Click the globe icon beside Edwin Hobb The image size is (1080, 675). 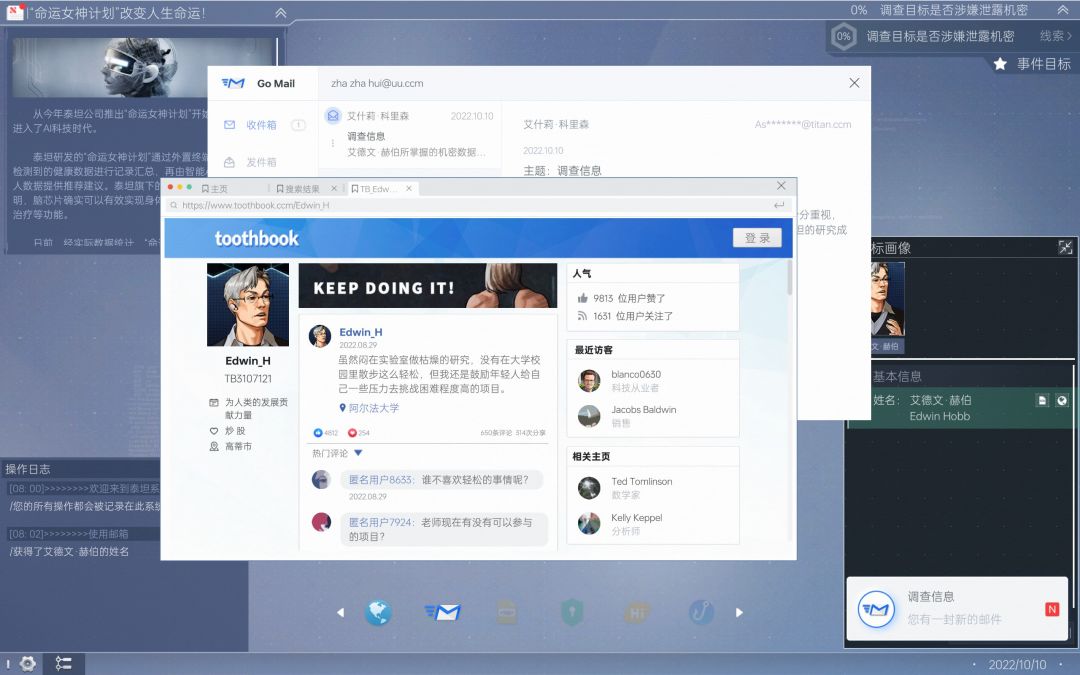pyautogui.click(x=1062, y=400)
